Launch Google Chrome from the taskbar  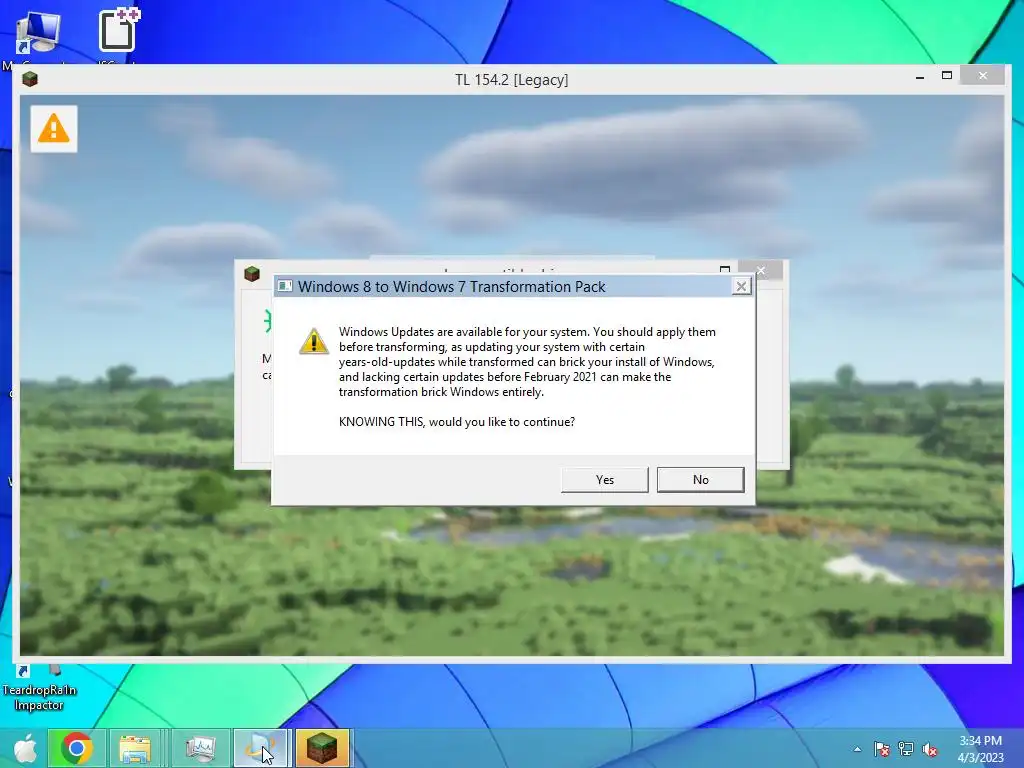(76, 748)
